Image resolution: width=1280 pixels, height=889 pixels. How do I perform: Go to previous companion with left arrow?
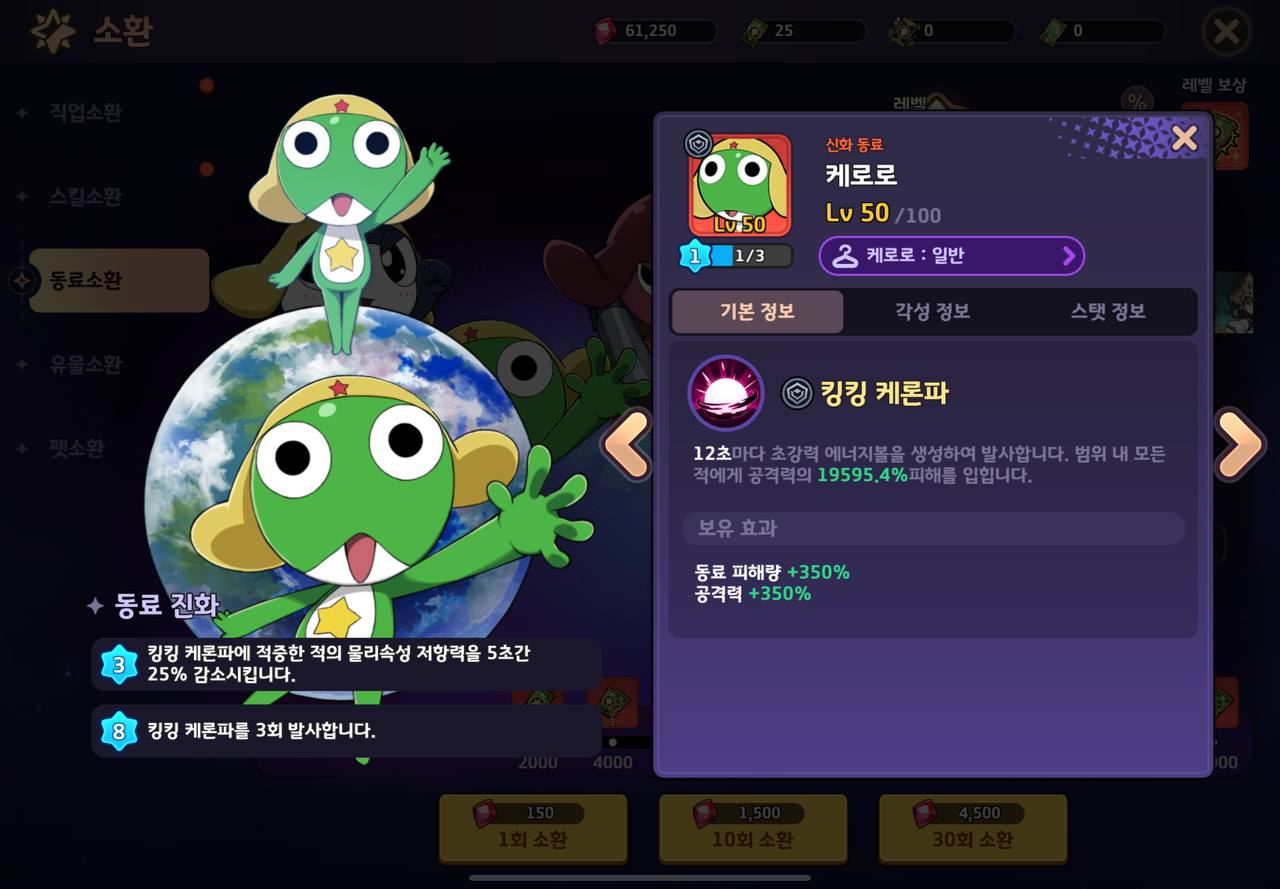click(x=627, y=446)
